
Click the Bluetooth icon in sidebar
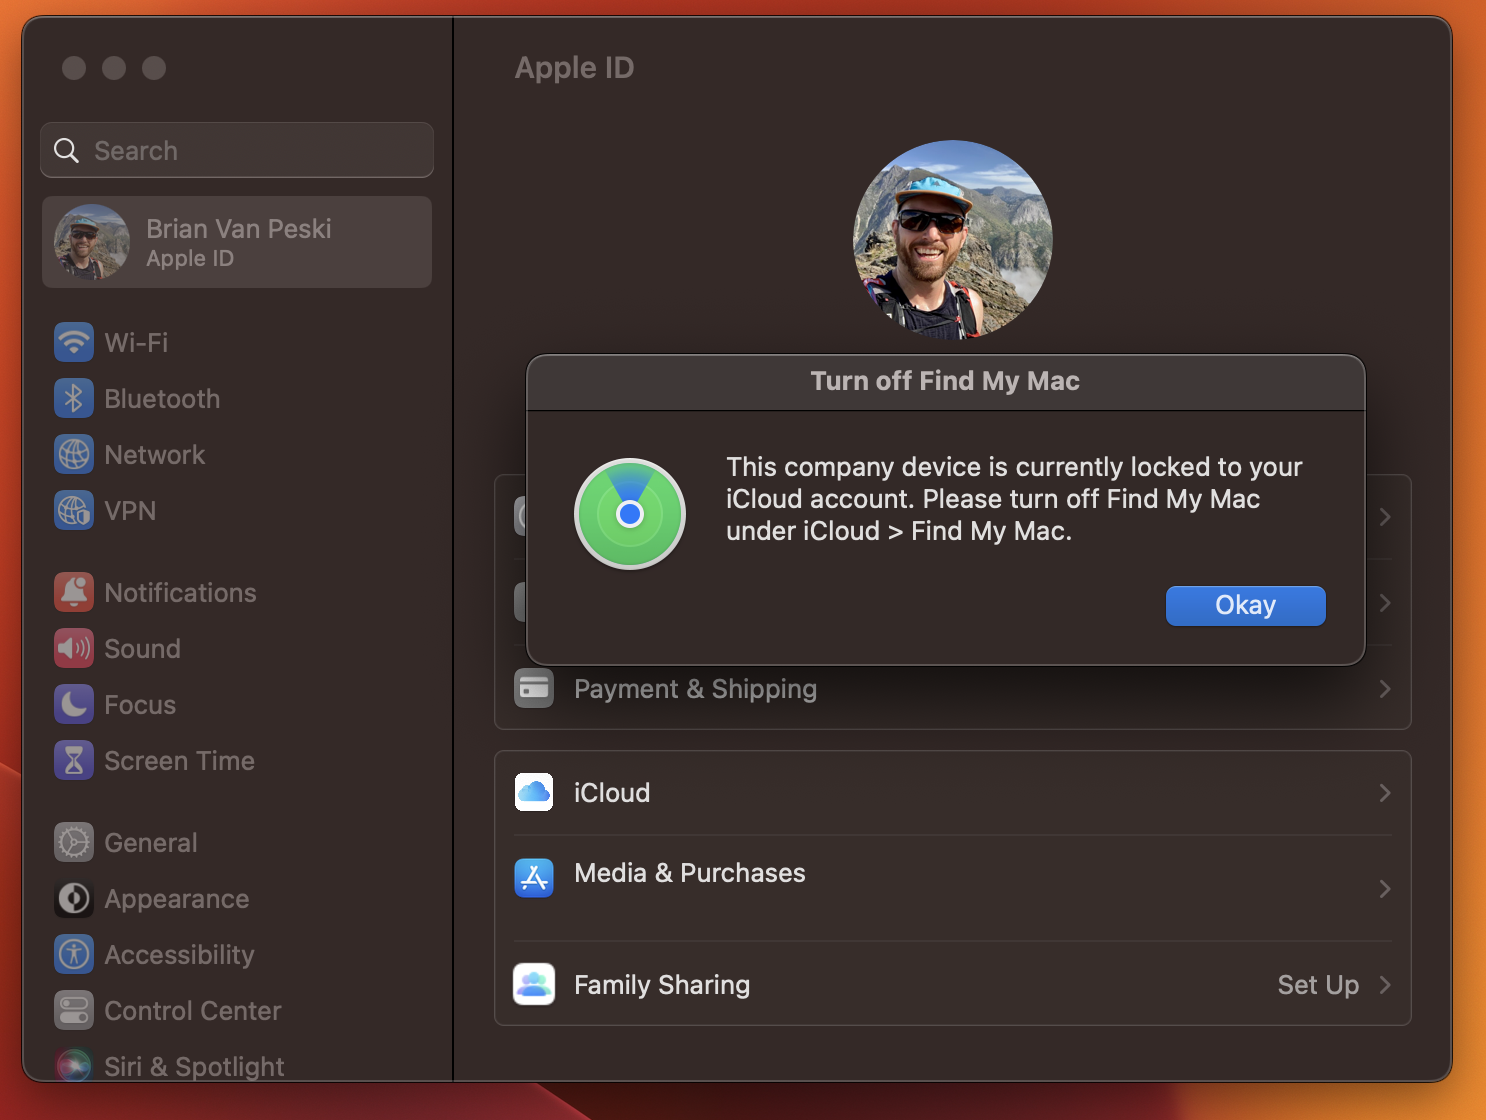(x=74, y=399)
